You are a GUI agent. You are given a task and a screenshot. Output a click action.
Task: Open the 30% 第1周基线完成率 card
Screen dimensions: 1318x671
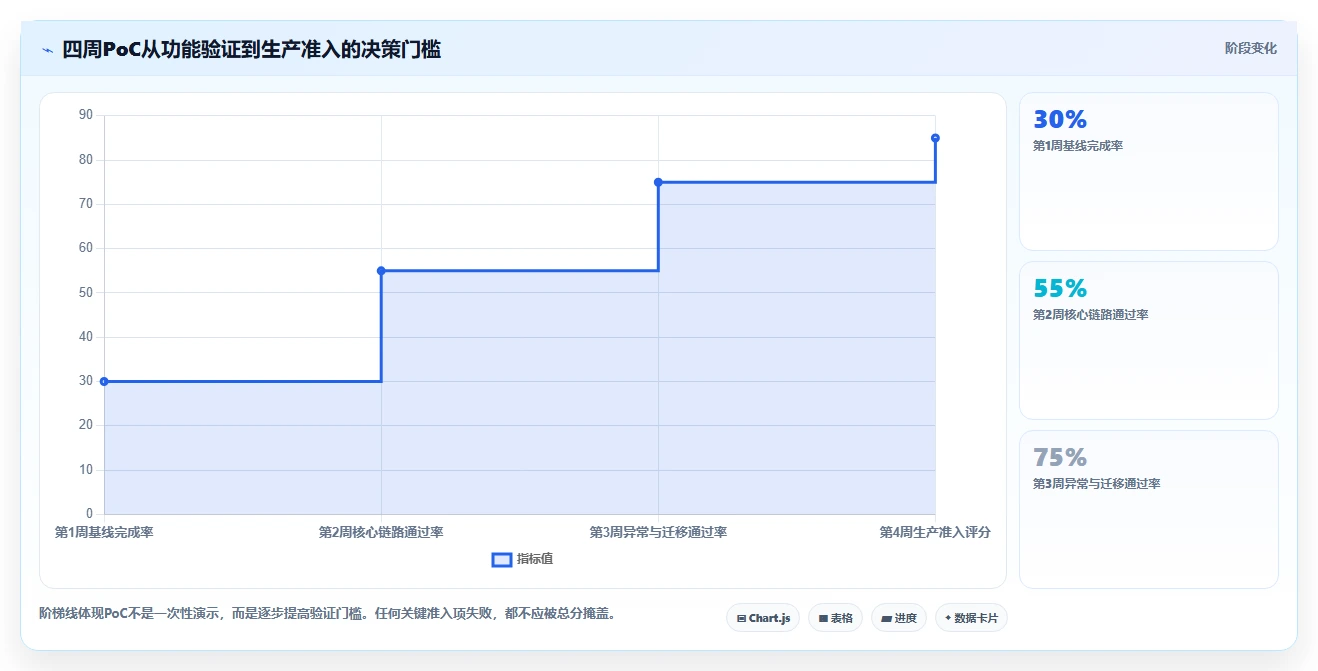(1148, 171)
